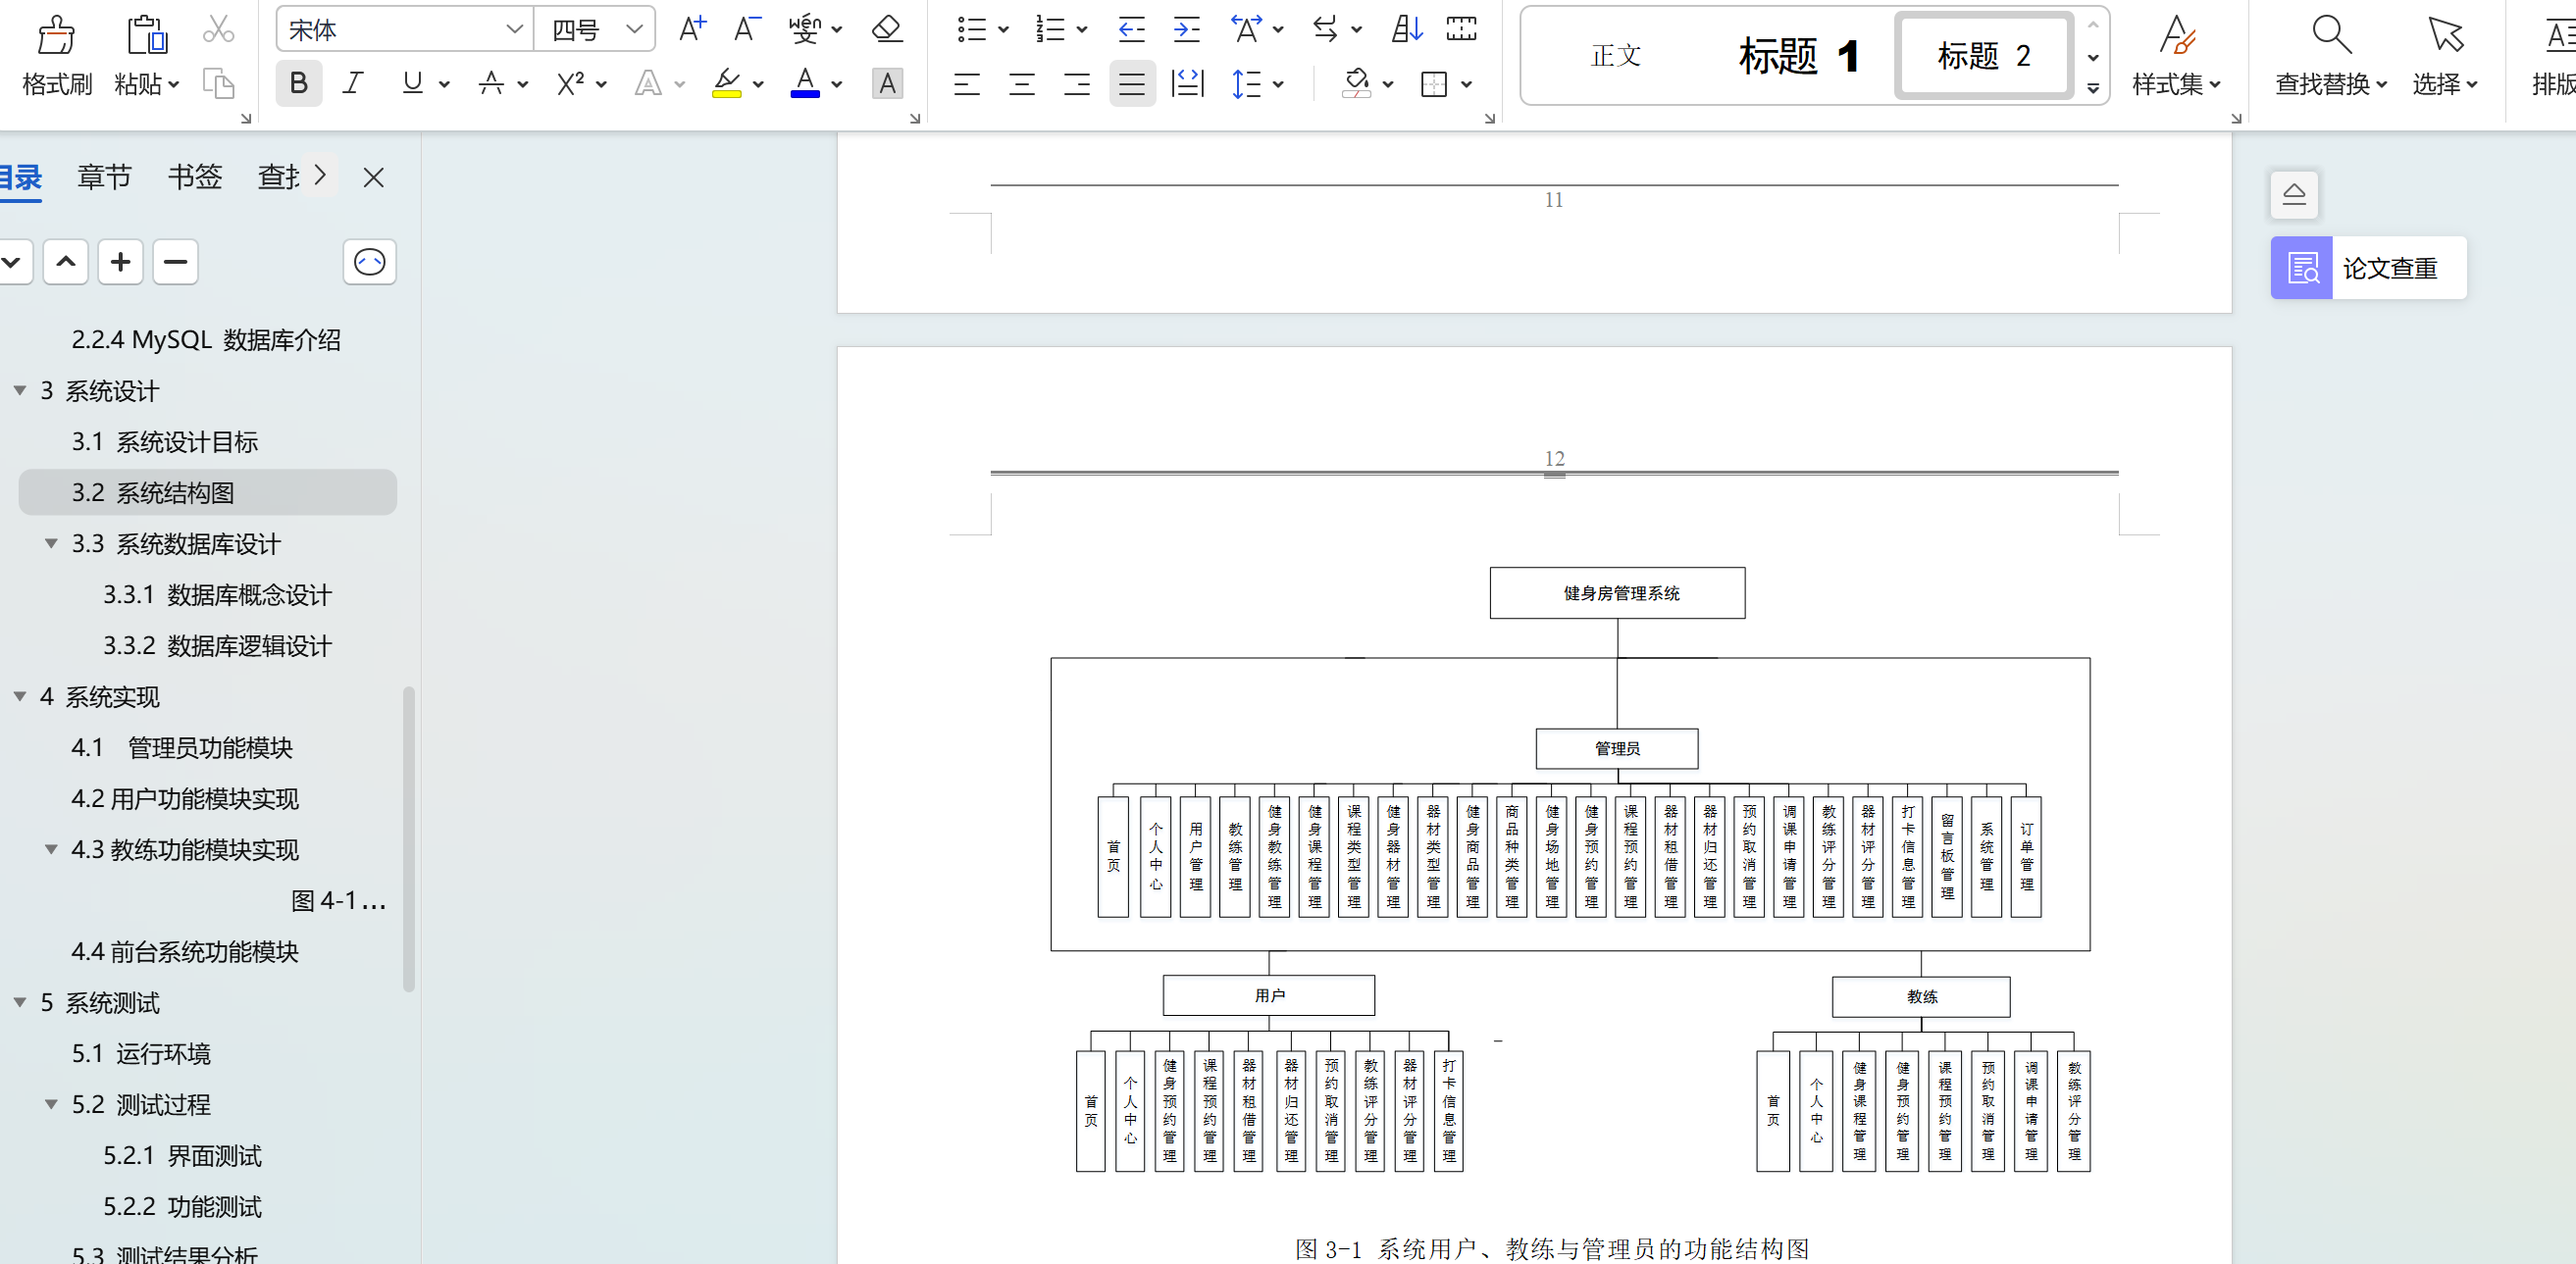Toggle Bold formatting
Image resolution: width=2576 pixels, height=1264 pixels.
tap(298, 83)
